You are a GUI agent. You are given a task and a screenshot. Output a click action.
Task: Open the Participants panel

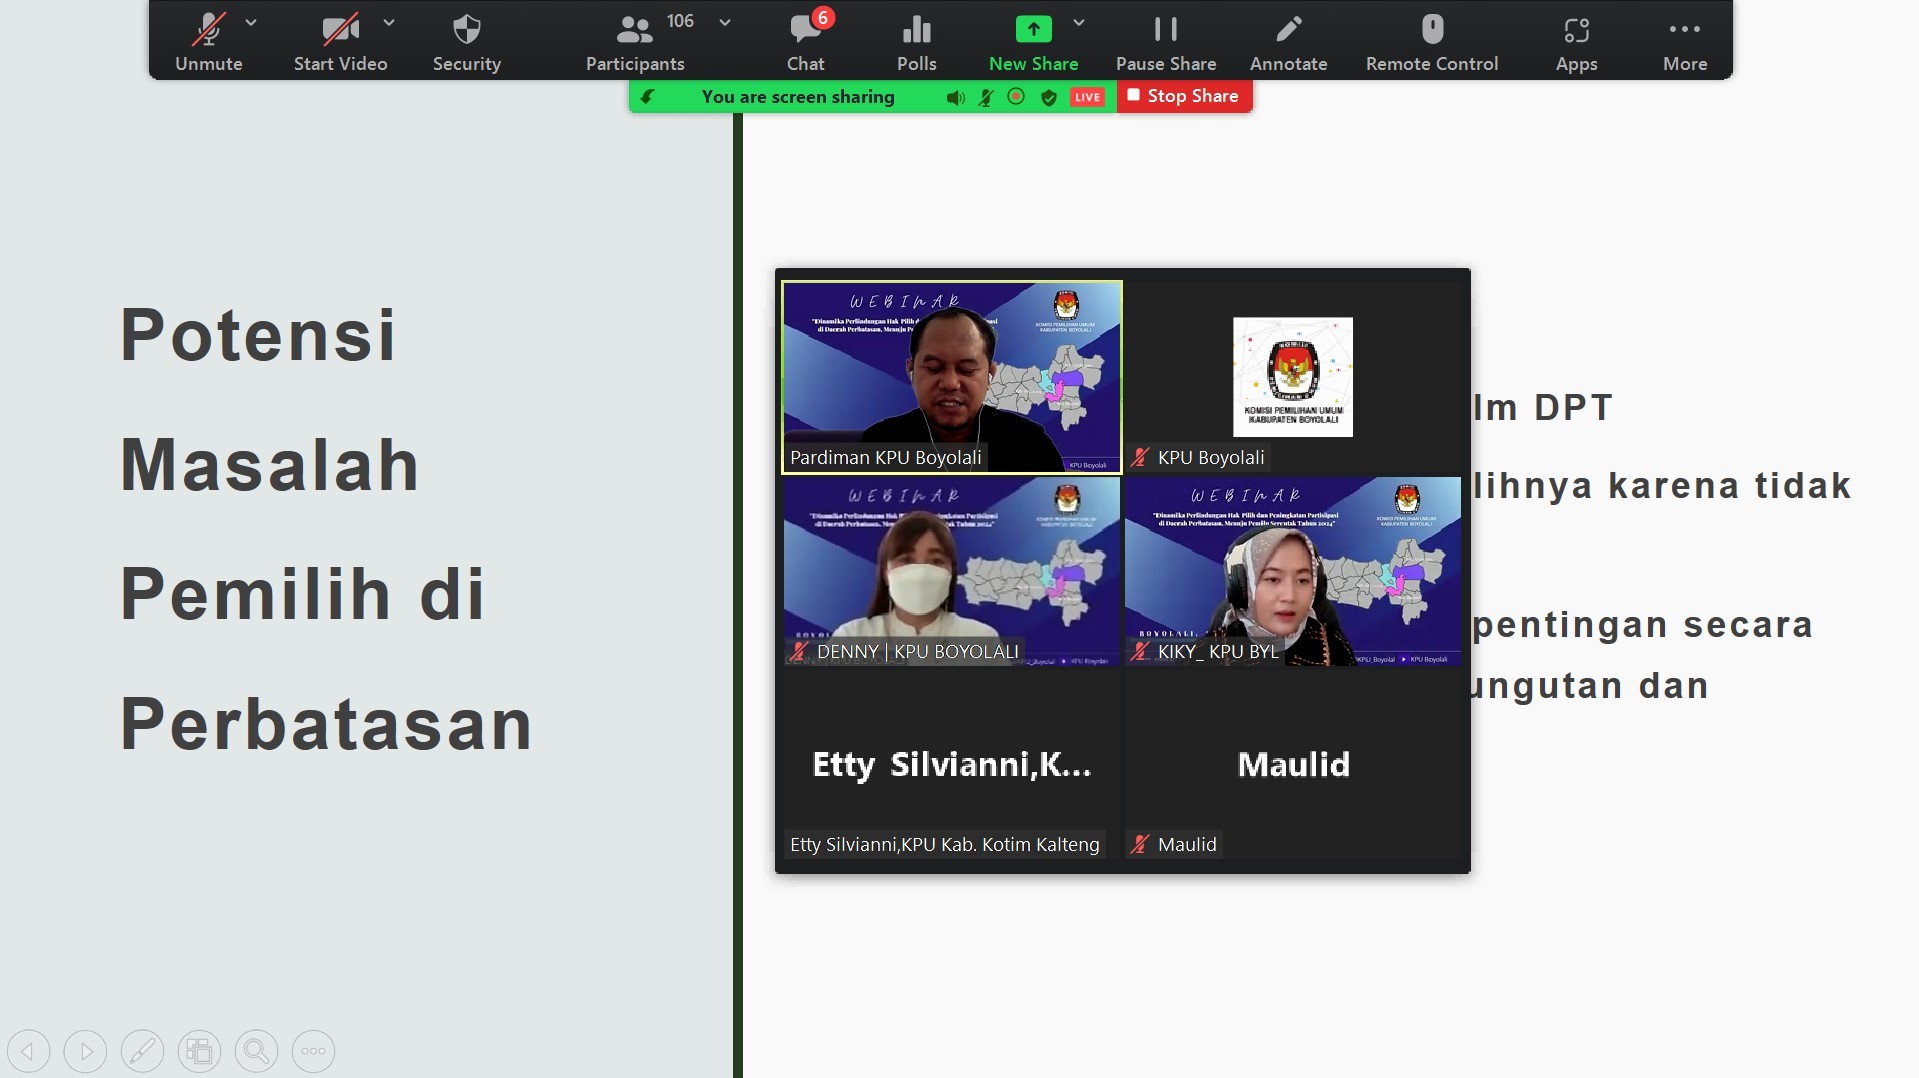[634, 42]
